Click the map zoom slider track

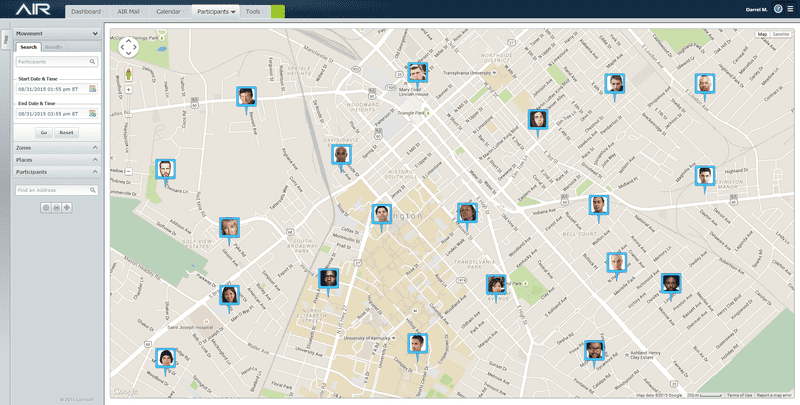[129, 131]
